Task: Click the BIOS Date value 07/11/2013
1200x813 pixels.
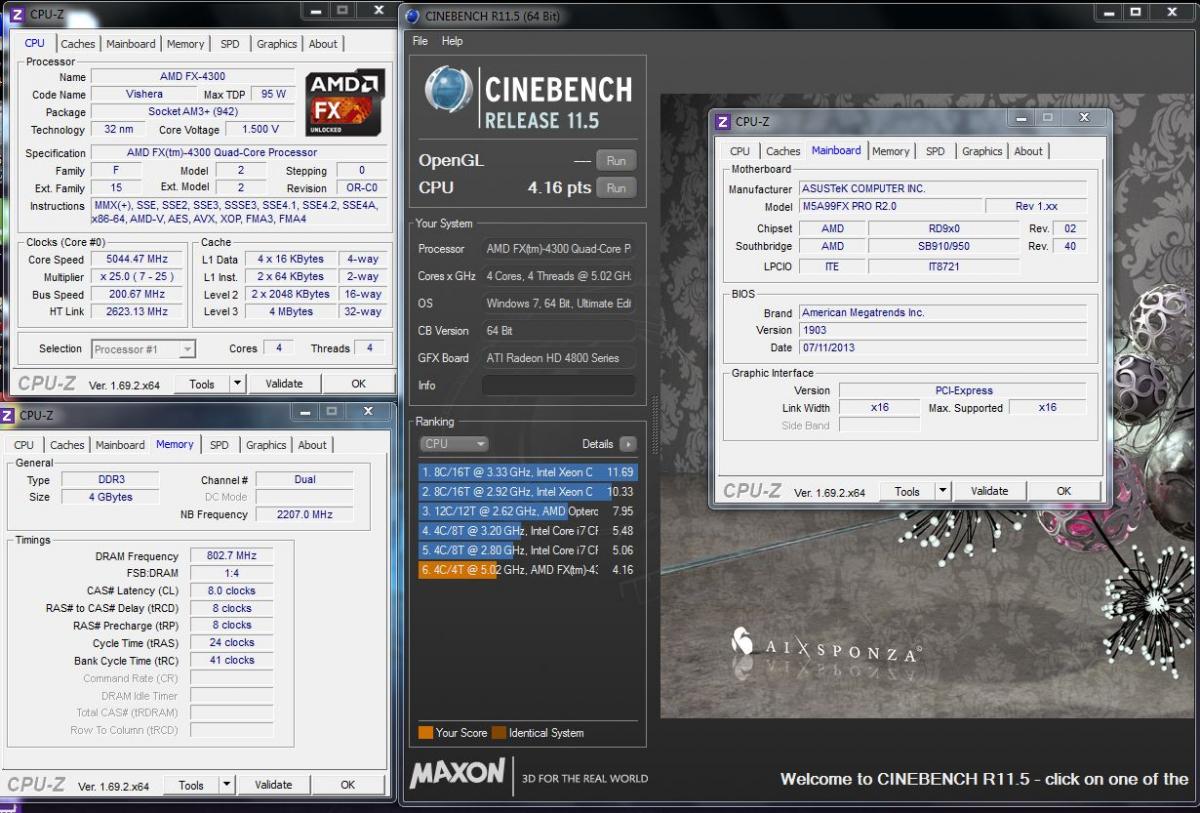Action: click(x=942, y=348)
